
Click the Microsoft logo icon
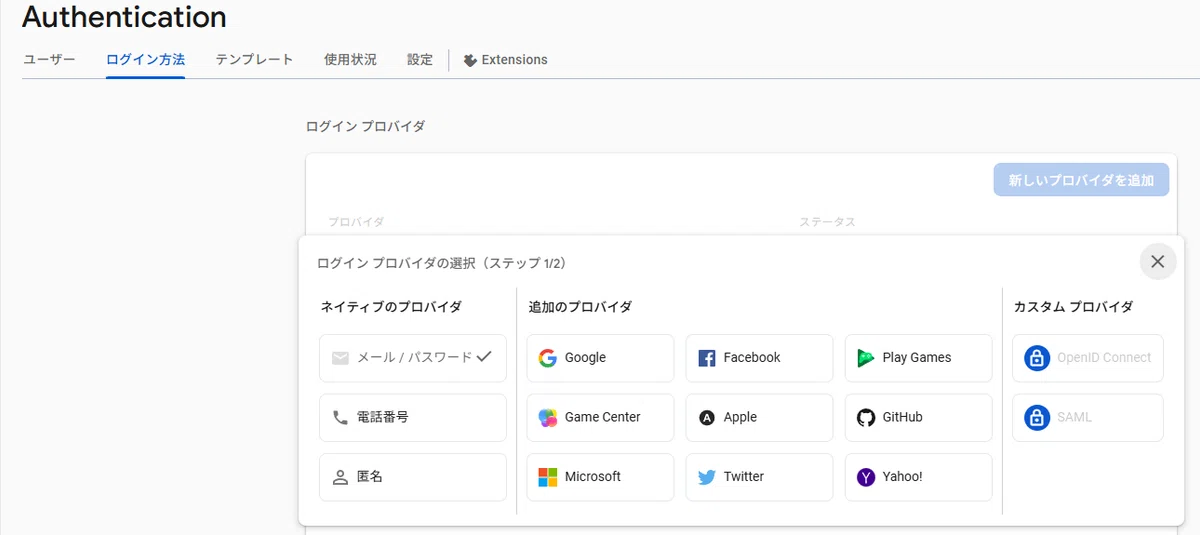(x=547, y=477)
